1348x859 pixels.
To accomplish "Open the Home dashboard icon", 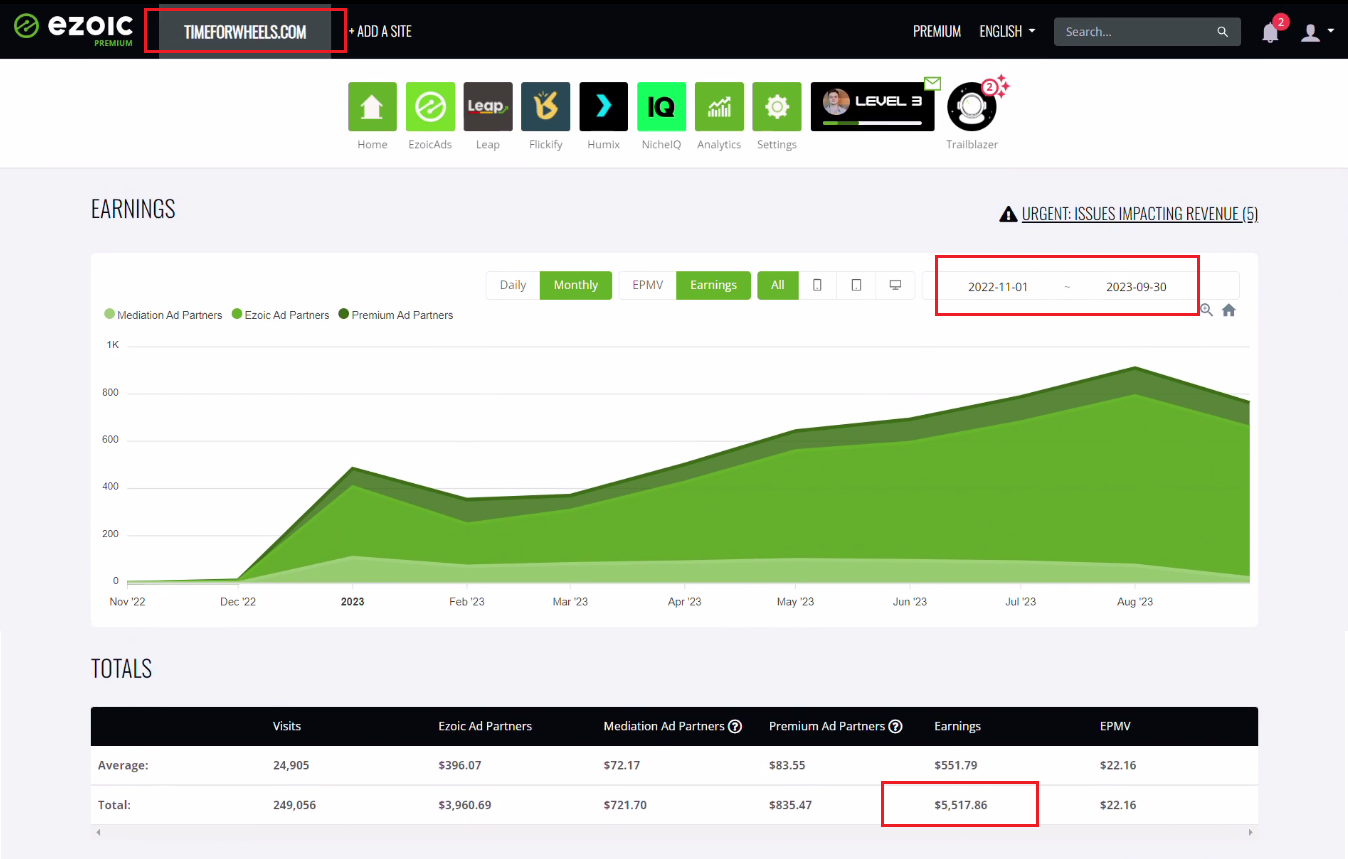I will (x=372, y=106).
